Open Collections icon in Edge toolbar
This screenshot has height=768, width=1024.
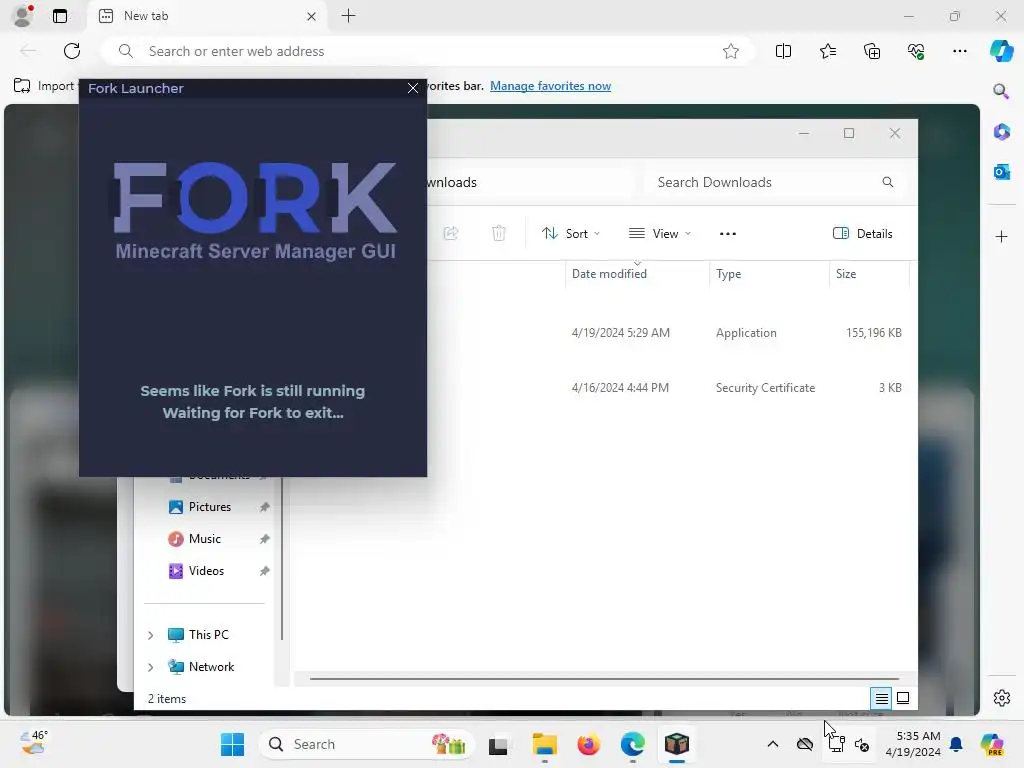(872, 51)
